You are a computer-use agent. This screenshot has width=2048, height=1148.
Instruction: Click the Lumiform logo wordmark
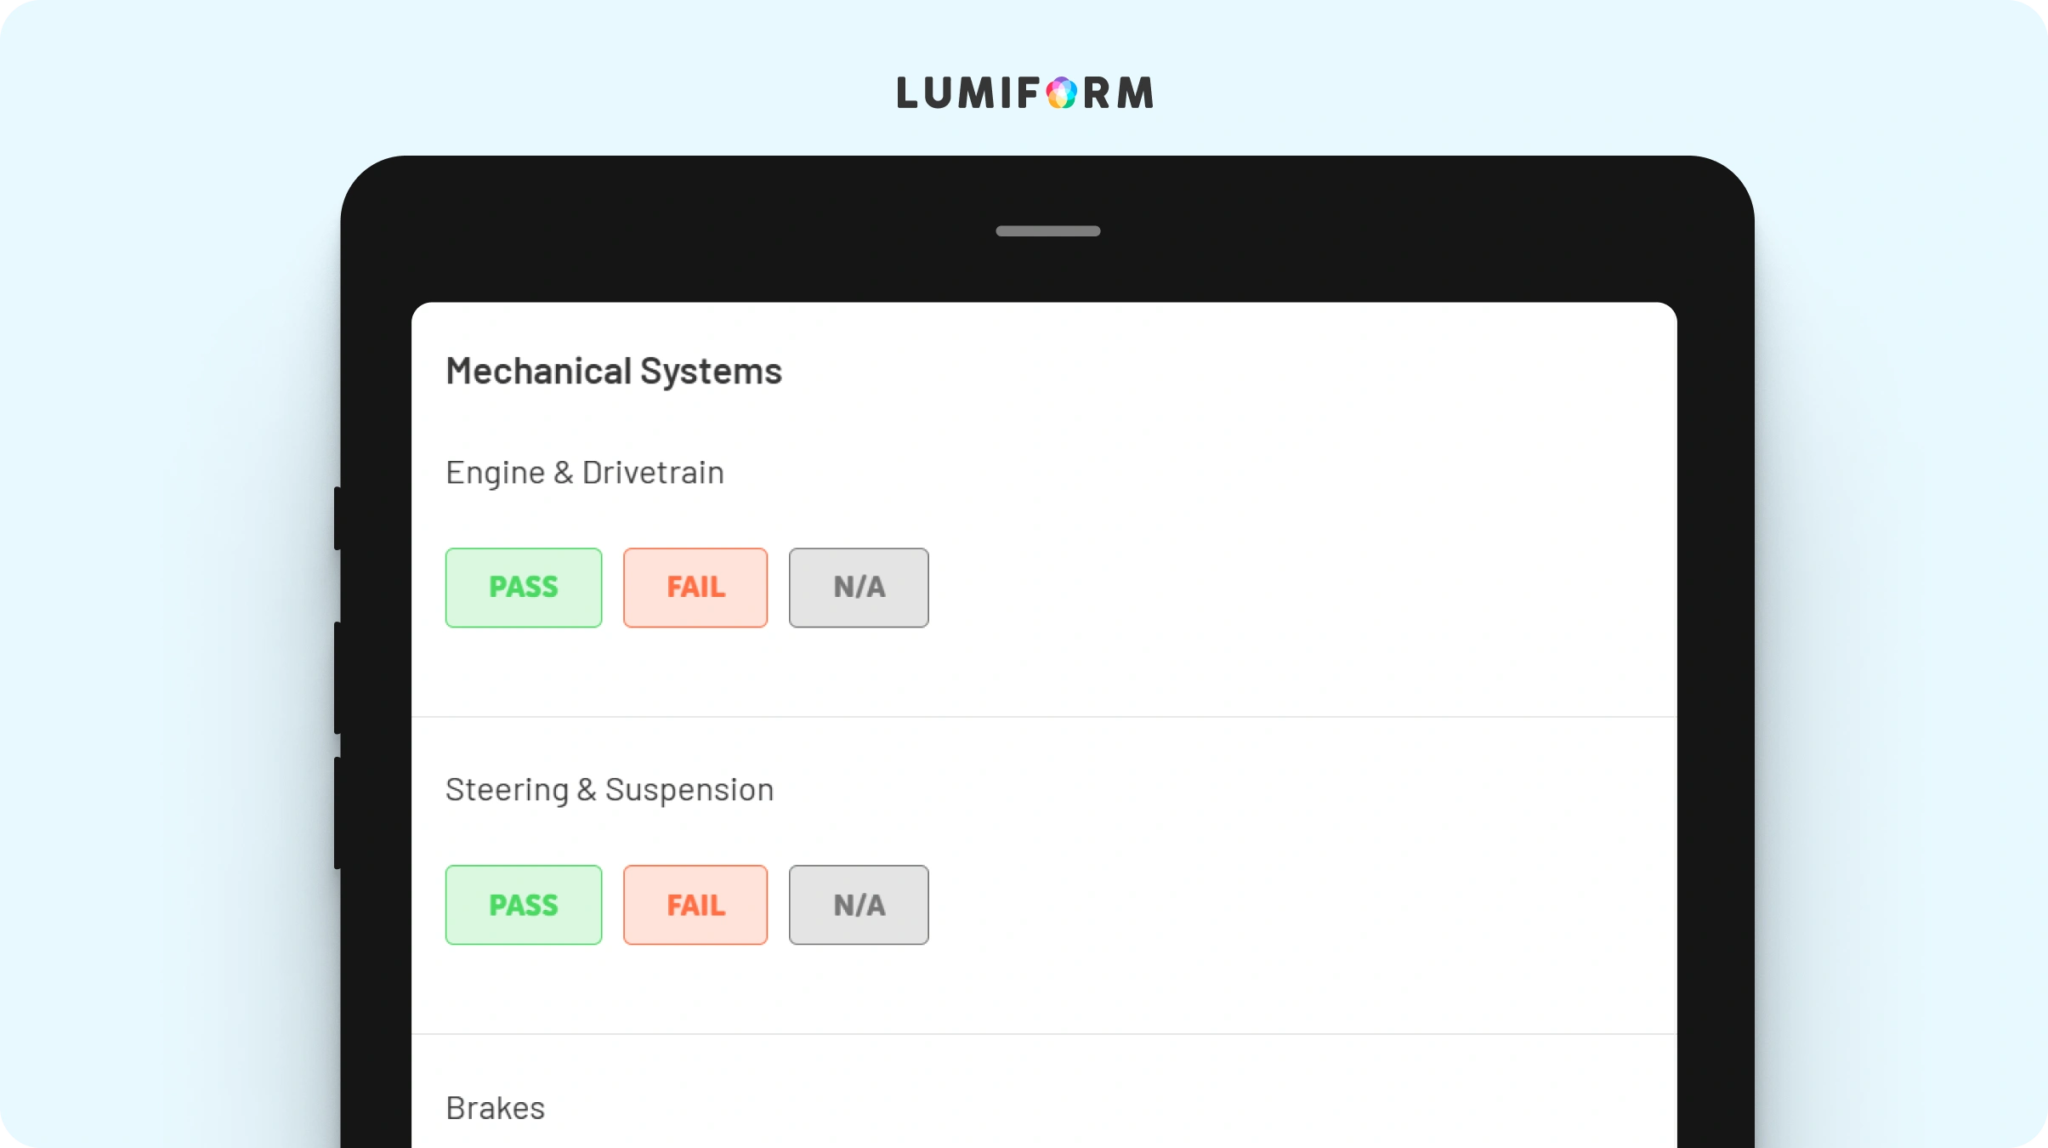coord(1025,93)
